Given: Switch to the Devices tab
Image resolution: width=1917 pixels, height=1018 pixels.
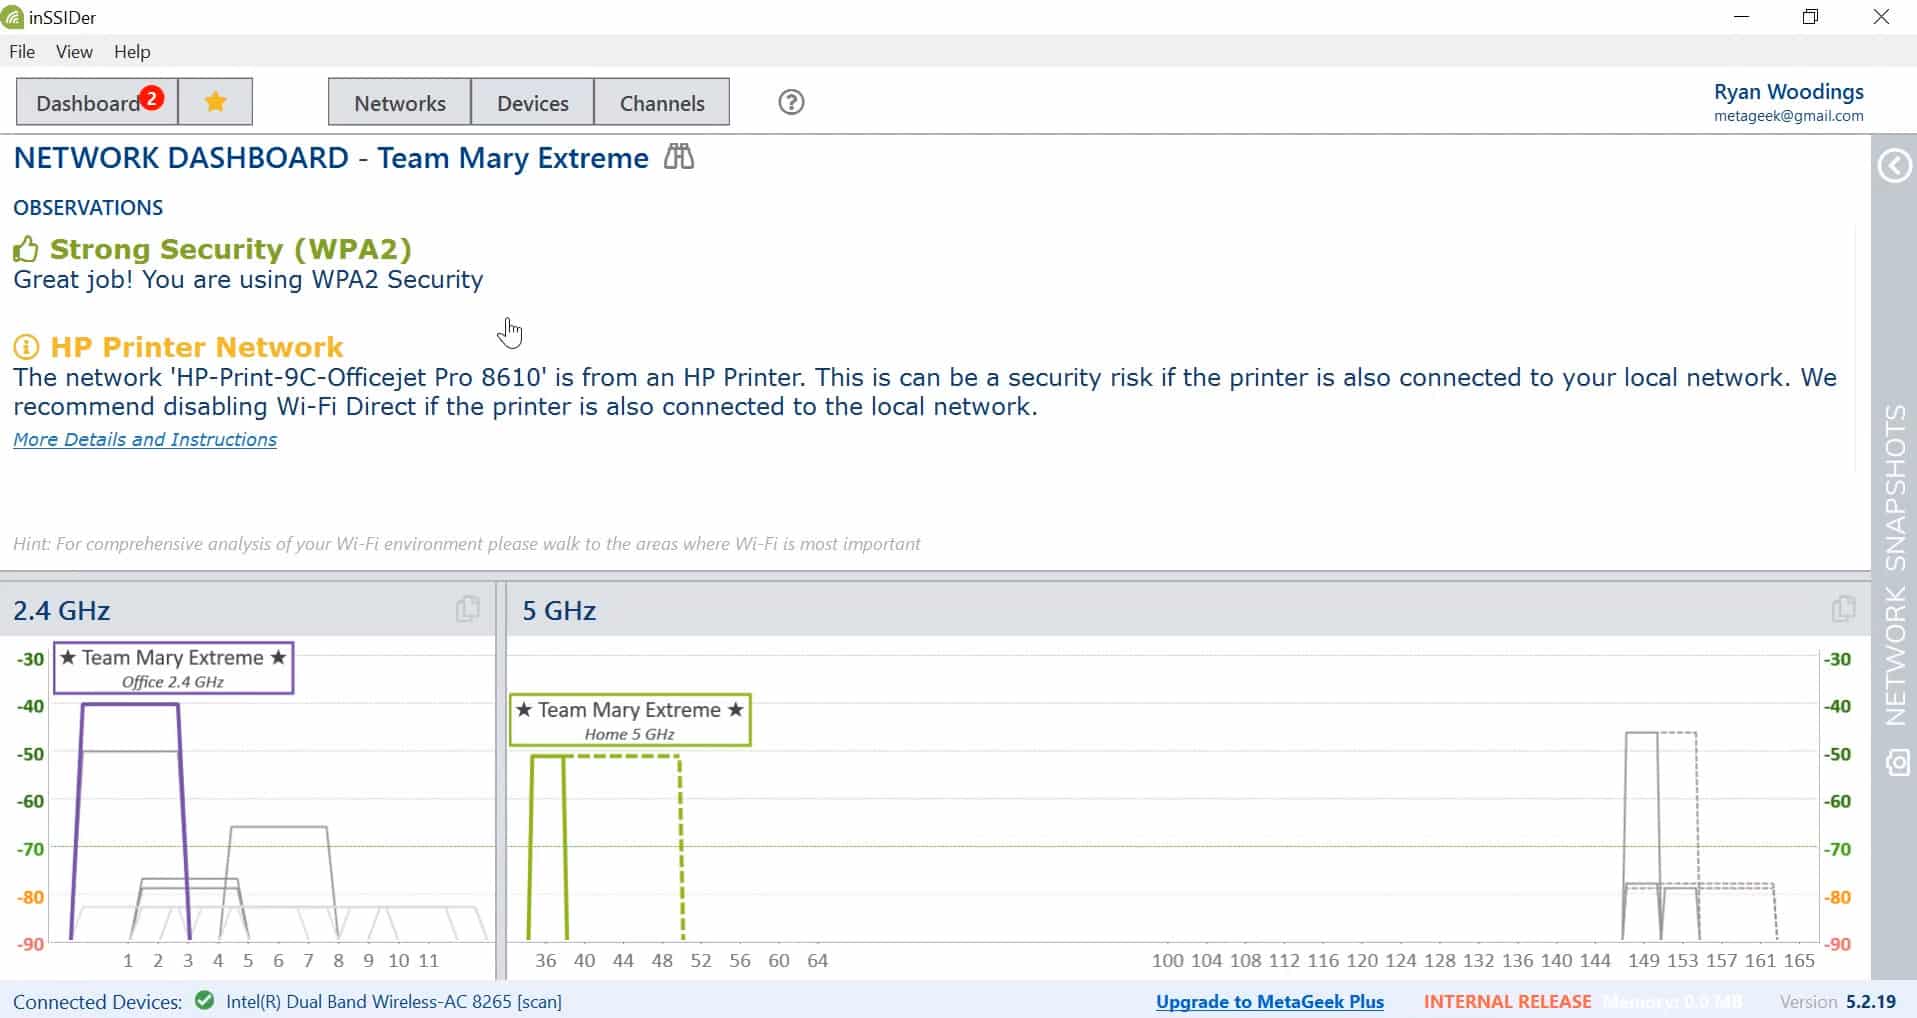Looking at the screenshot, I should 532,102.
